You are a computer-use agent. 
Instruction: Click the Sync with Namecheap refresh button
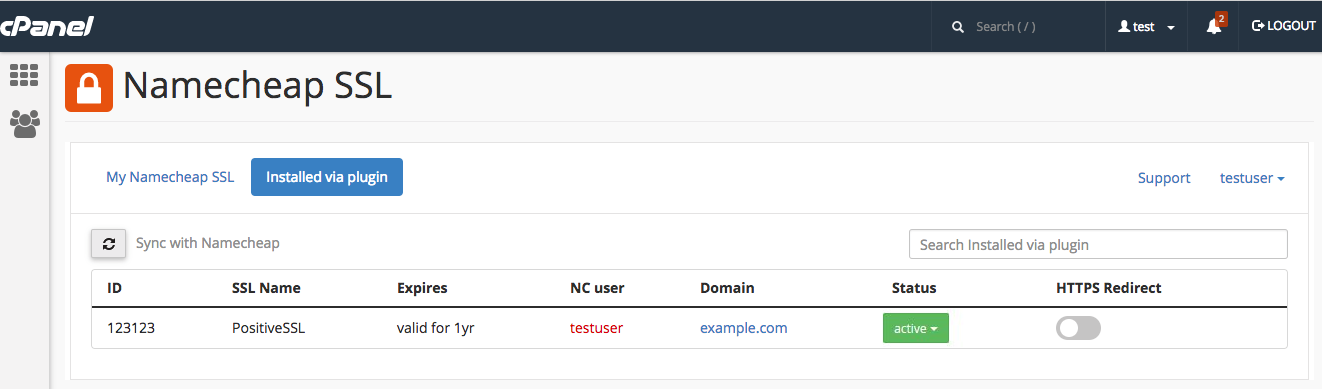109,243
